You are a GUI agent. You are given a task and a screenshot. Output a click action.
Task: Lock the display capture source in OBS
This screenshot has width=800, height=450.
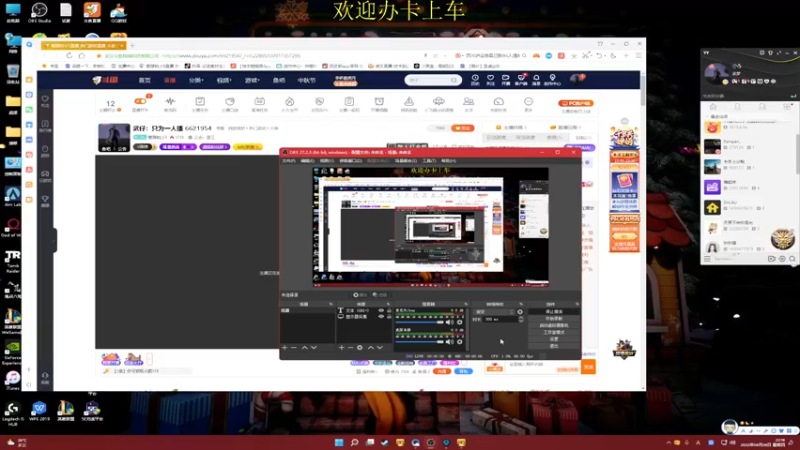click(389, 316)
